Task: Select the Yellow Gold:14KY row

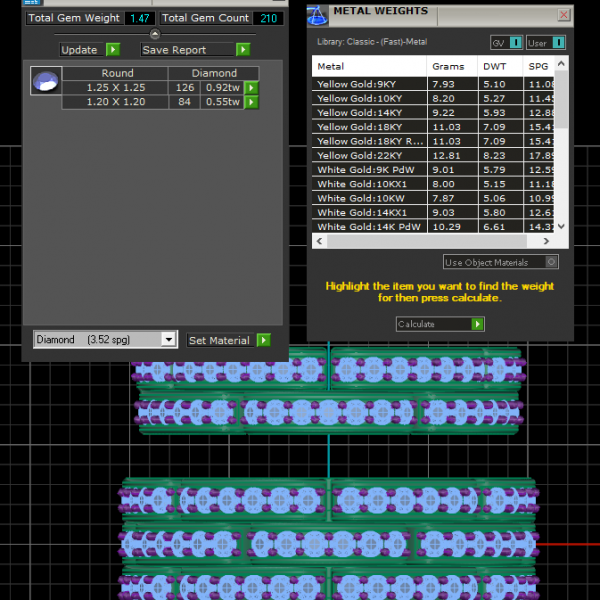Action: click(372, 113)
